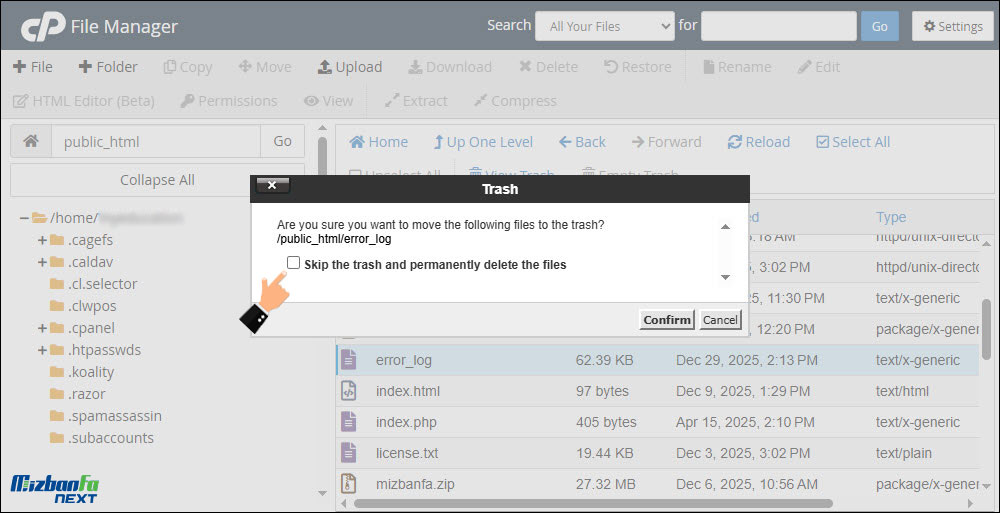Expand the .cagefs folder tree node

(42, 240)
